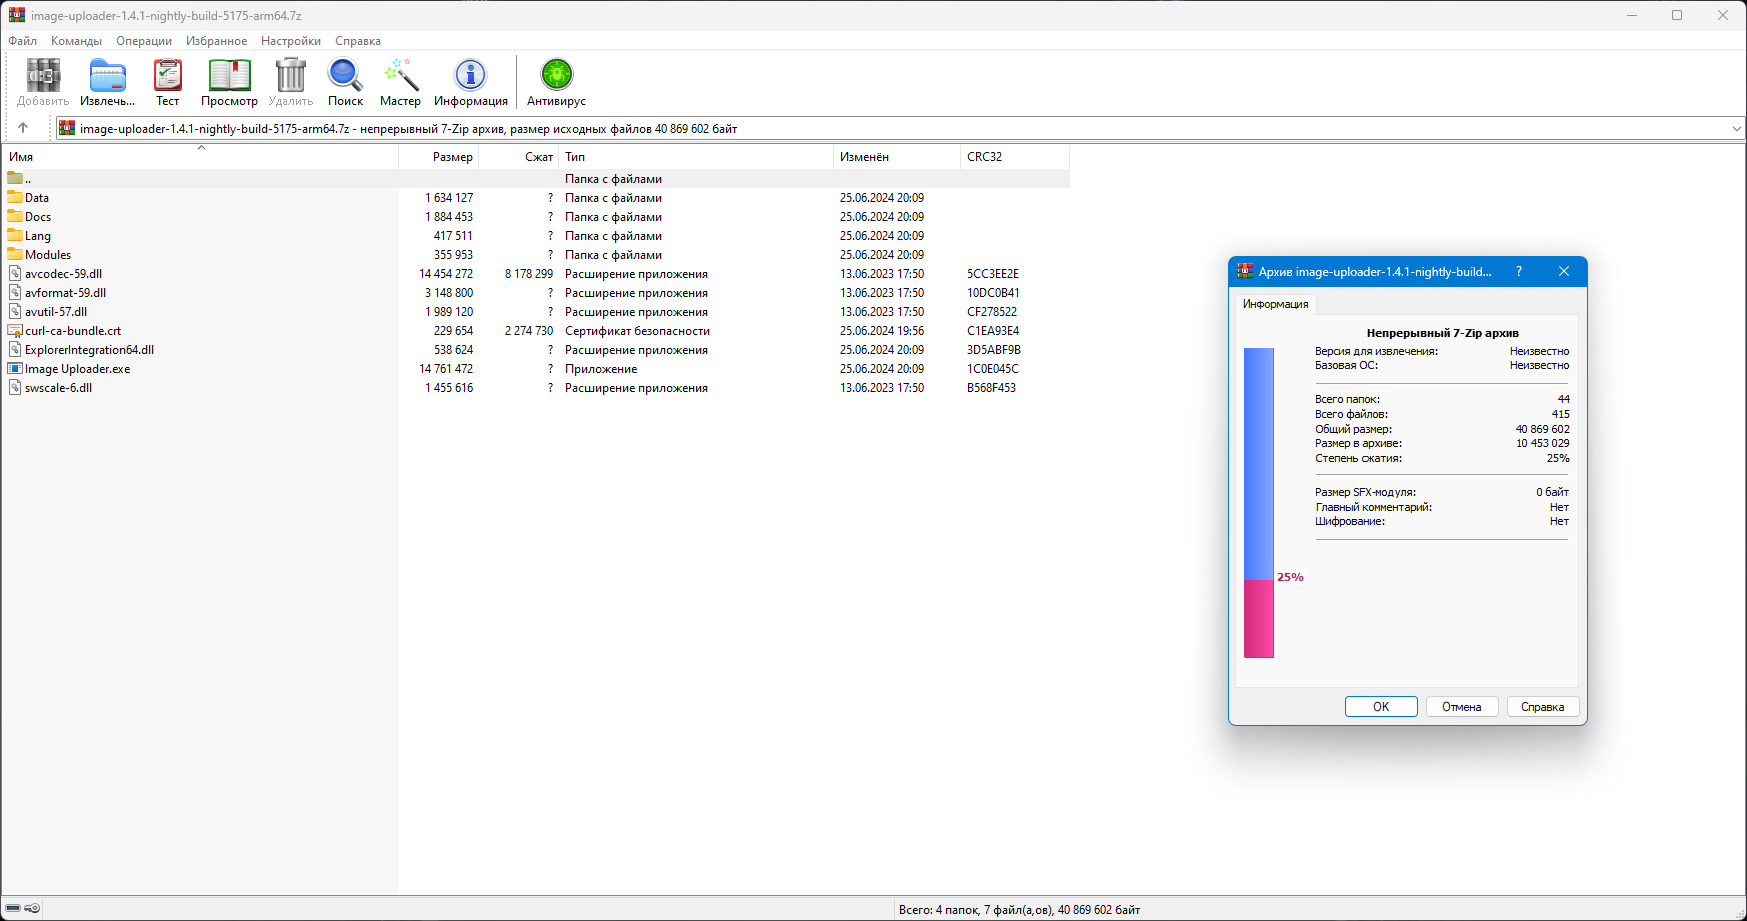This screenshot has height=921, width=1747.
Task: Click the curl-ca-bundle.crt certificate icon
Action: point(15,330)
